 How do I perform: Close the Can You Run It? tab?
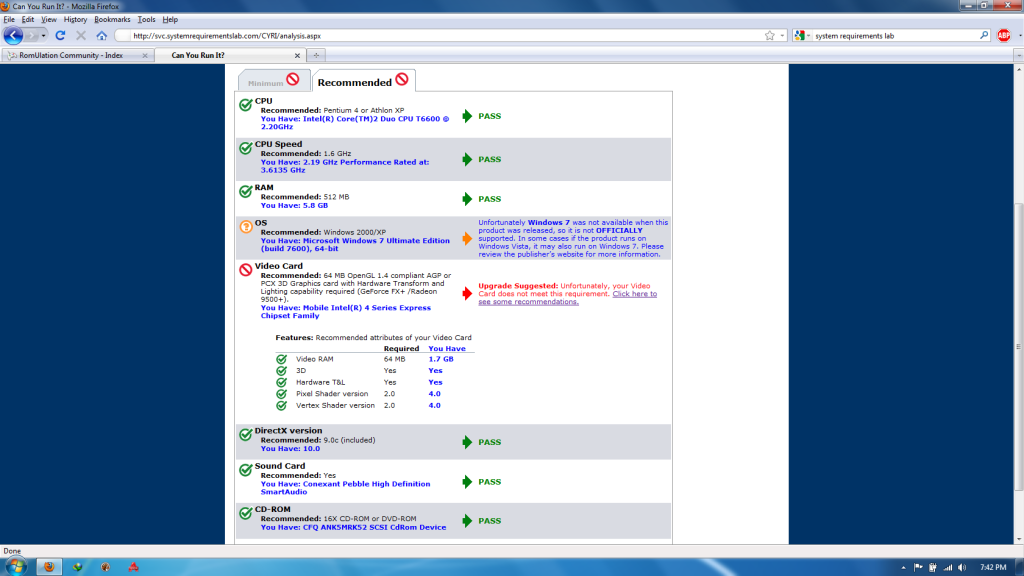click(x=297, y=56)
